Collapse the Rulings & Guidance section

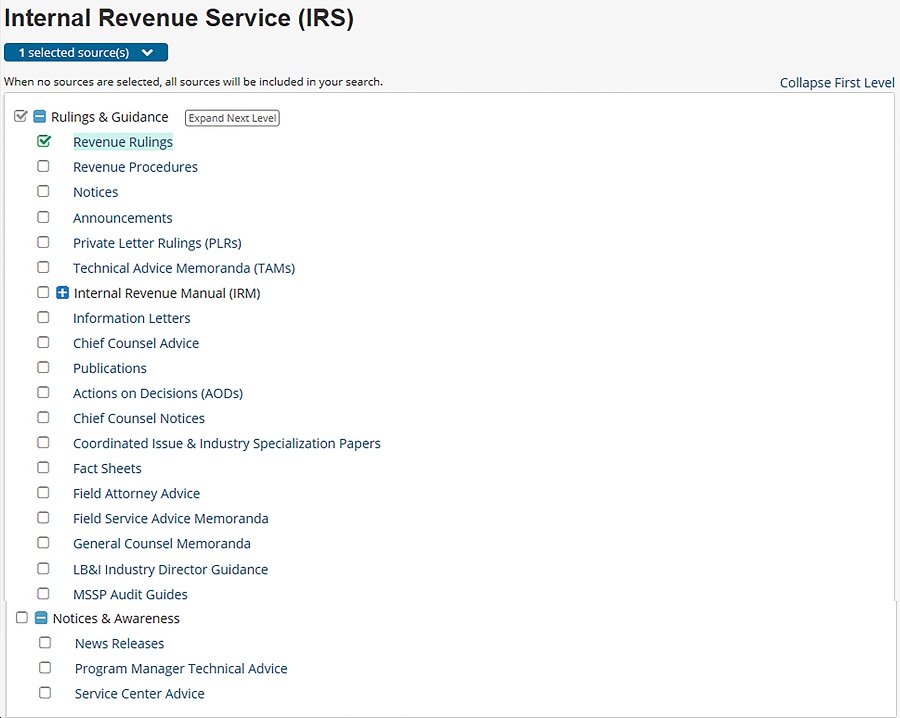pyautogui.click(x=40, y=117)
